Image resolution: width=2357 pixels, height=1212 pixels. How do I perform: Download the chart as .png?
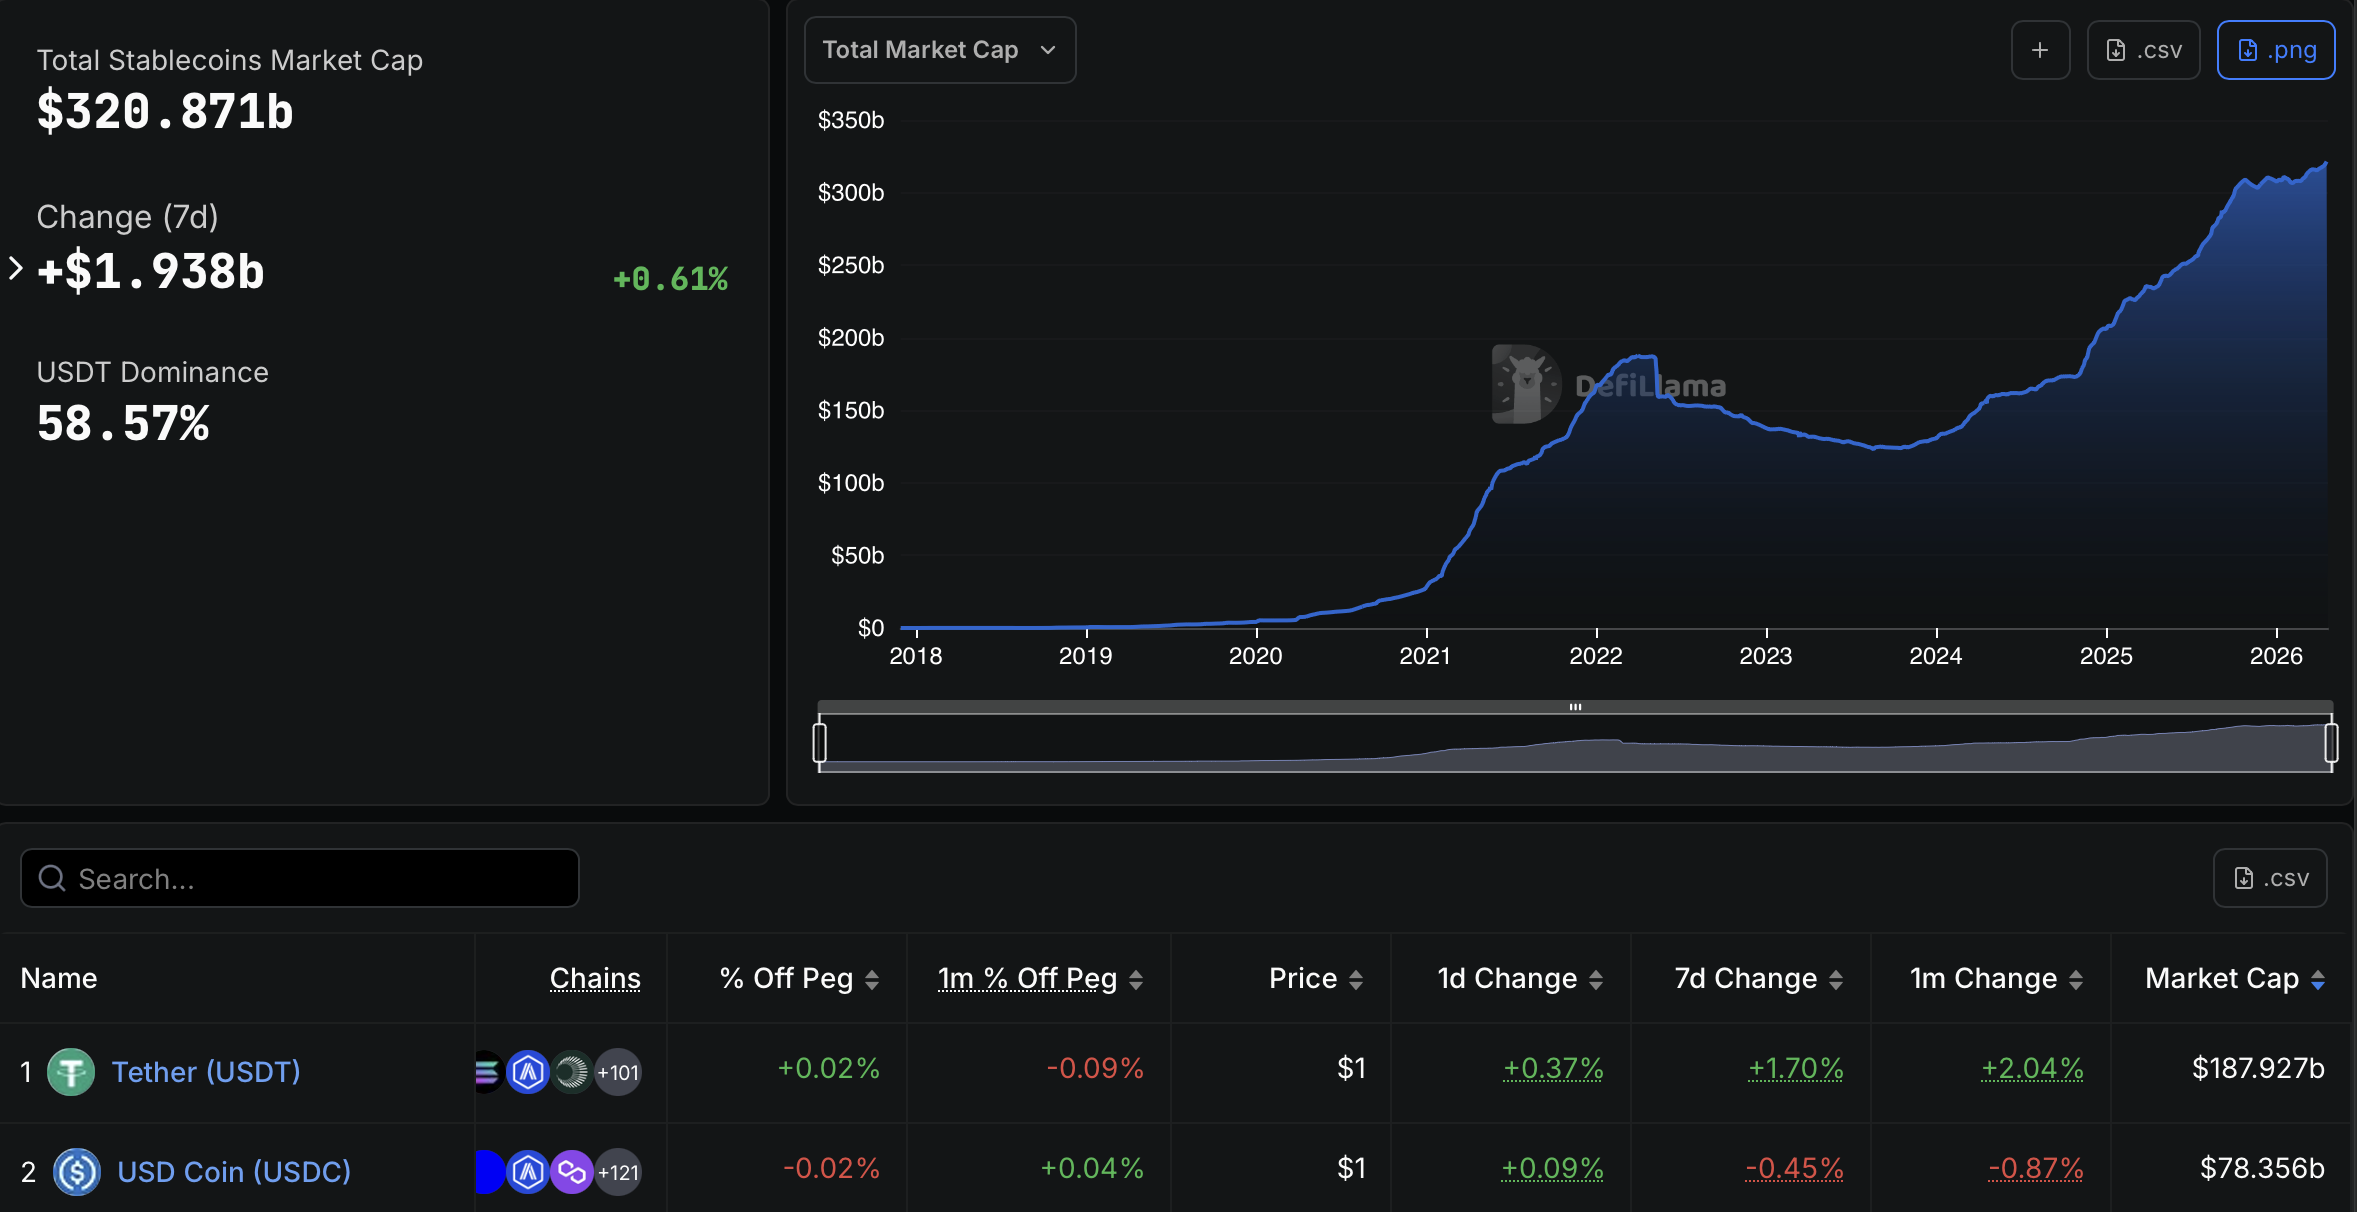coord(2276,49)
